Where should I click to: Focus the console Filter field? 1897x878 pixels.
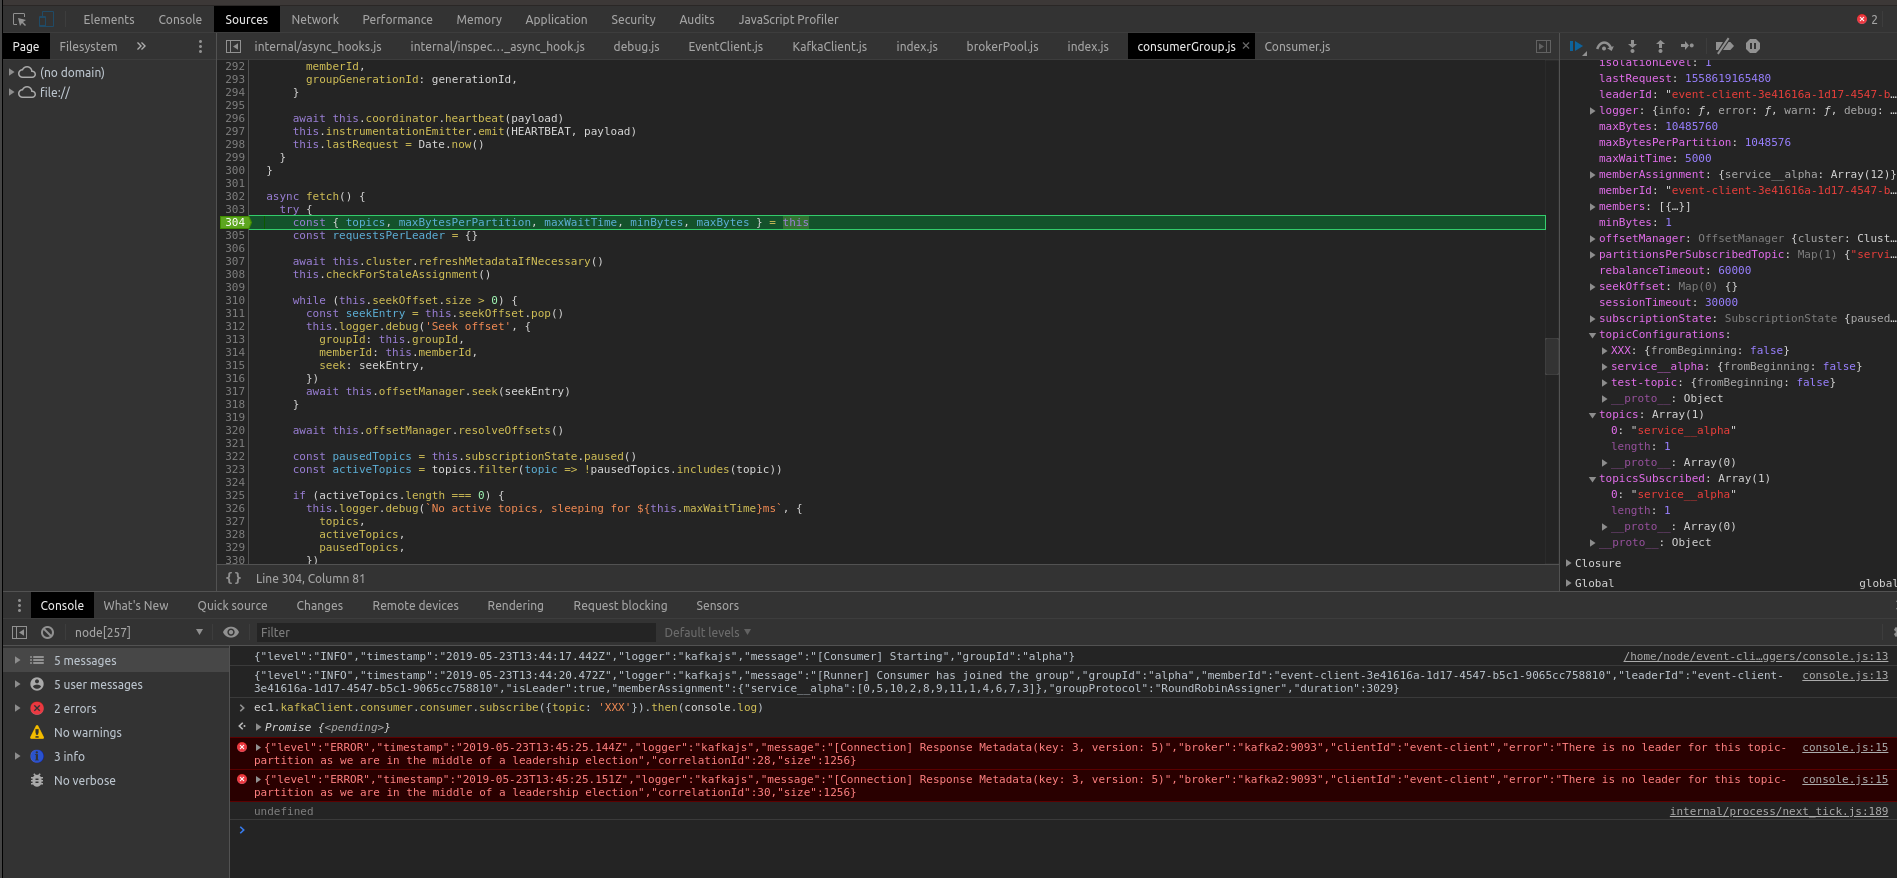(x=455, y=632)
